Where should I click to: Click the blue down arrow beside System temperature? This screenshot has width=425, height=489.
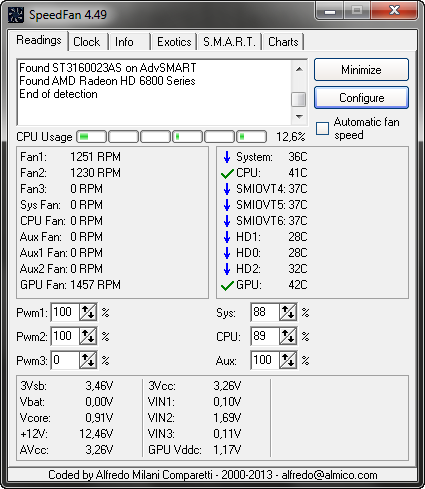[x=227, y=157]
